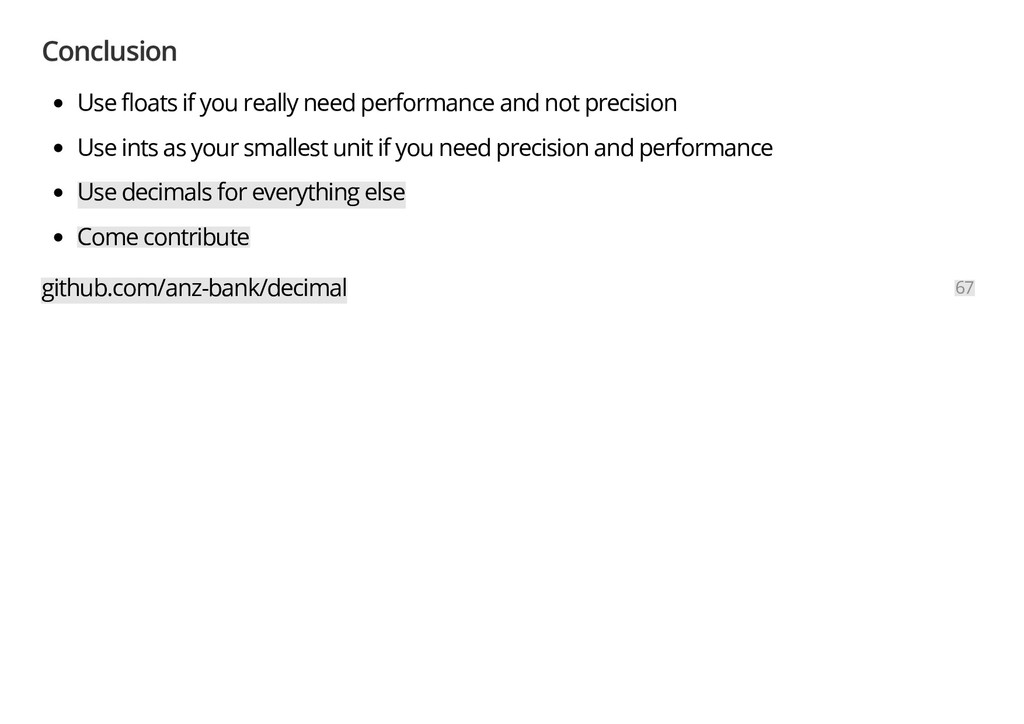Click the word 'everything' in third bullet
This screenshot has width=1024, height=724.
point(305,193)
